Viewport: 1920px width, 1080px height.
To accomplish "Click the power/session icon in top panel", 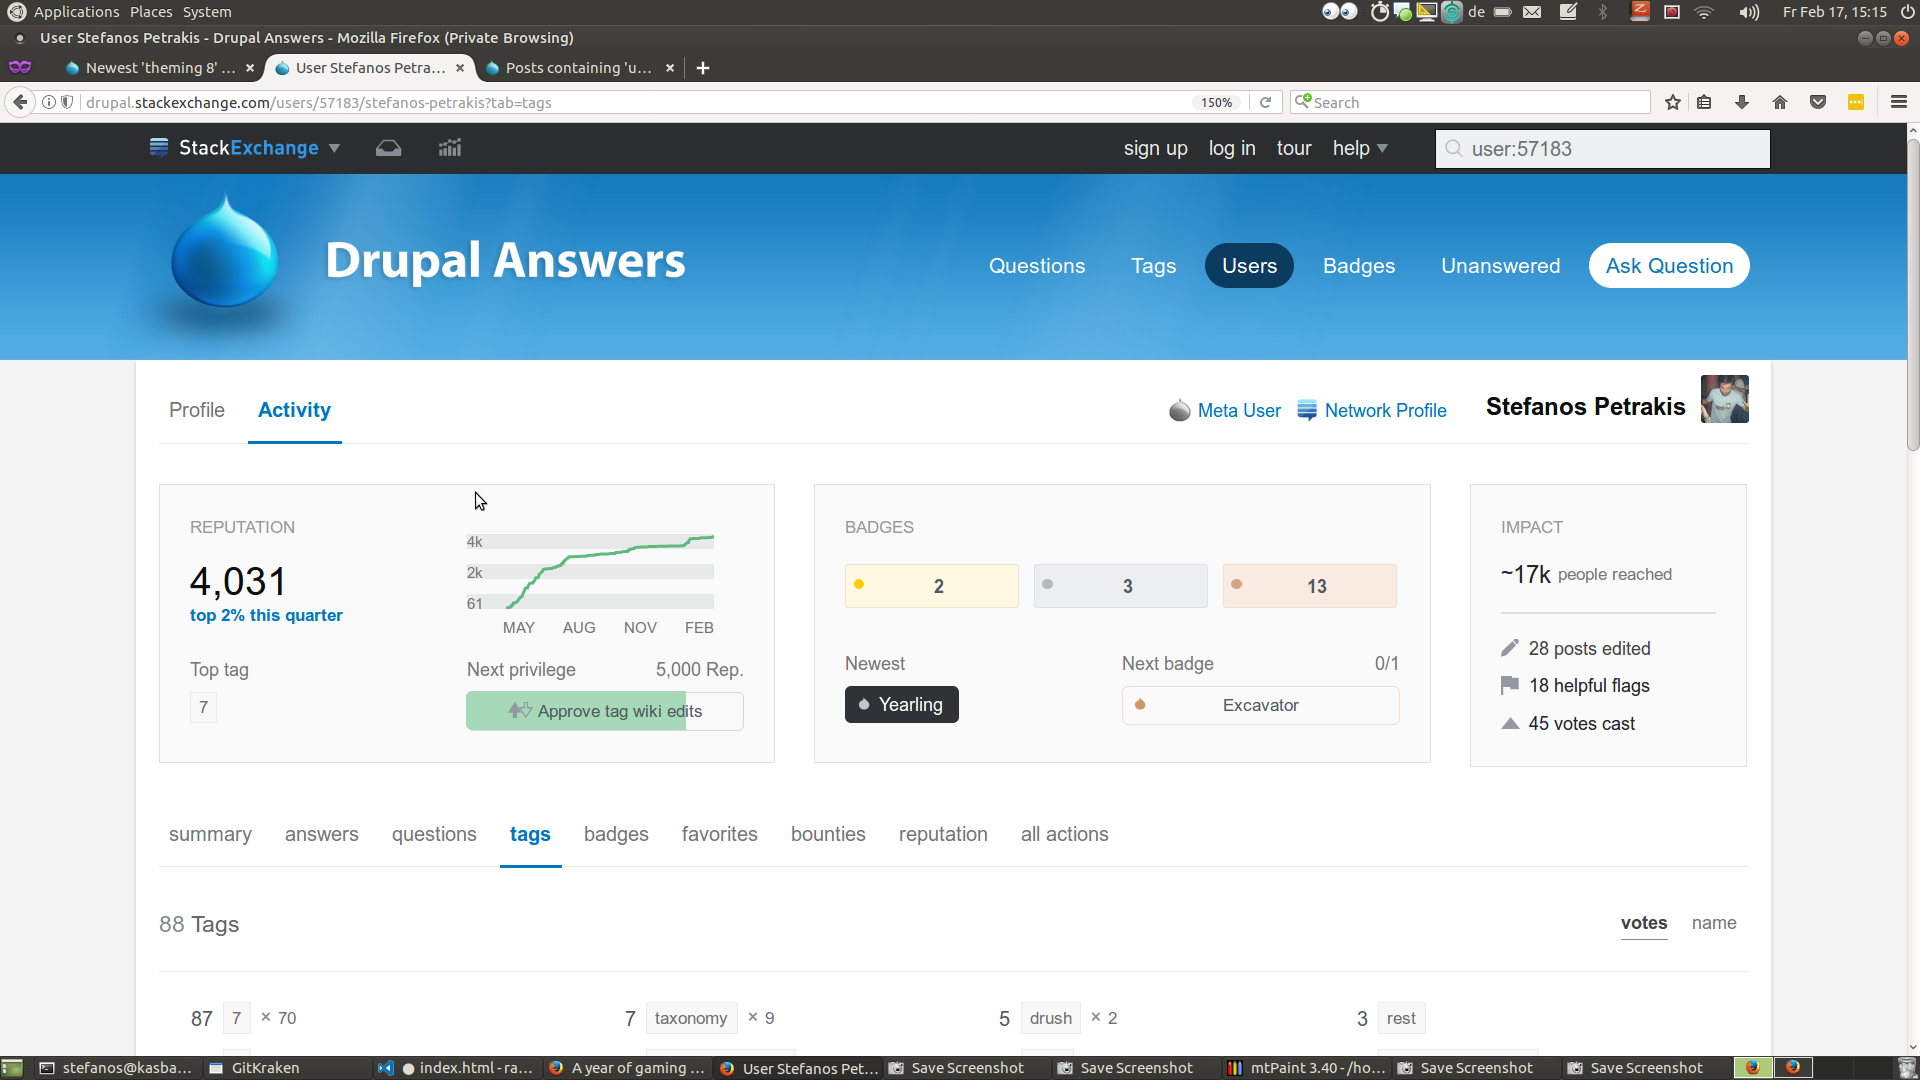I will (x=1907, y=12).
